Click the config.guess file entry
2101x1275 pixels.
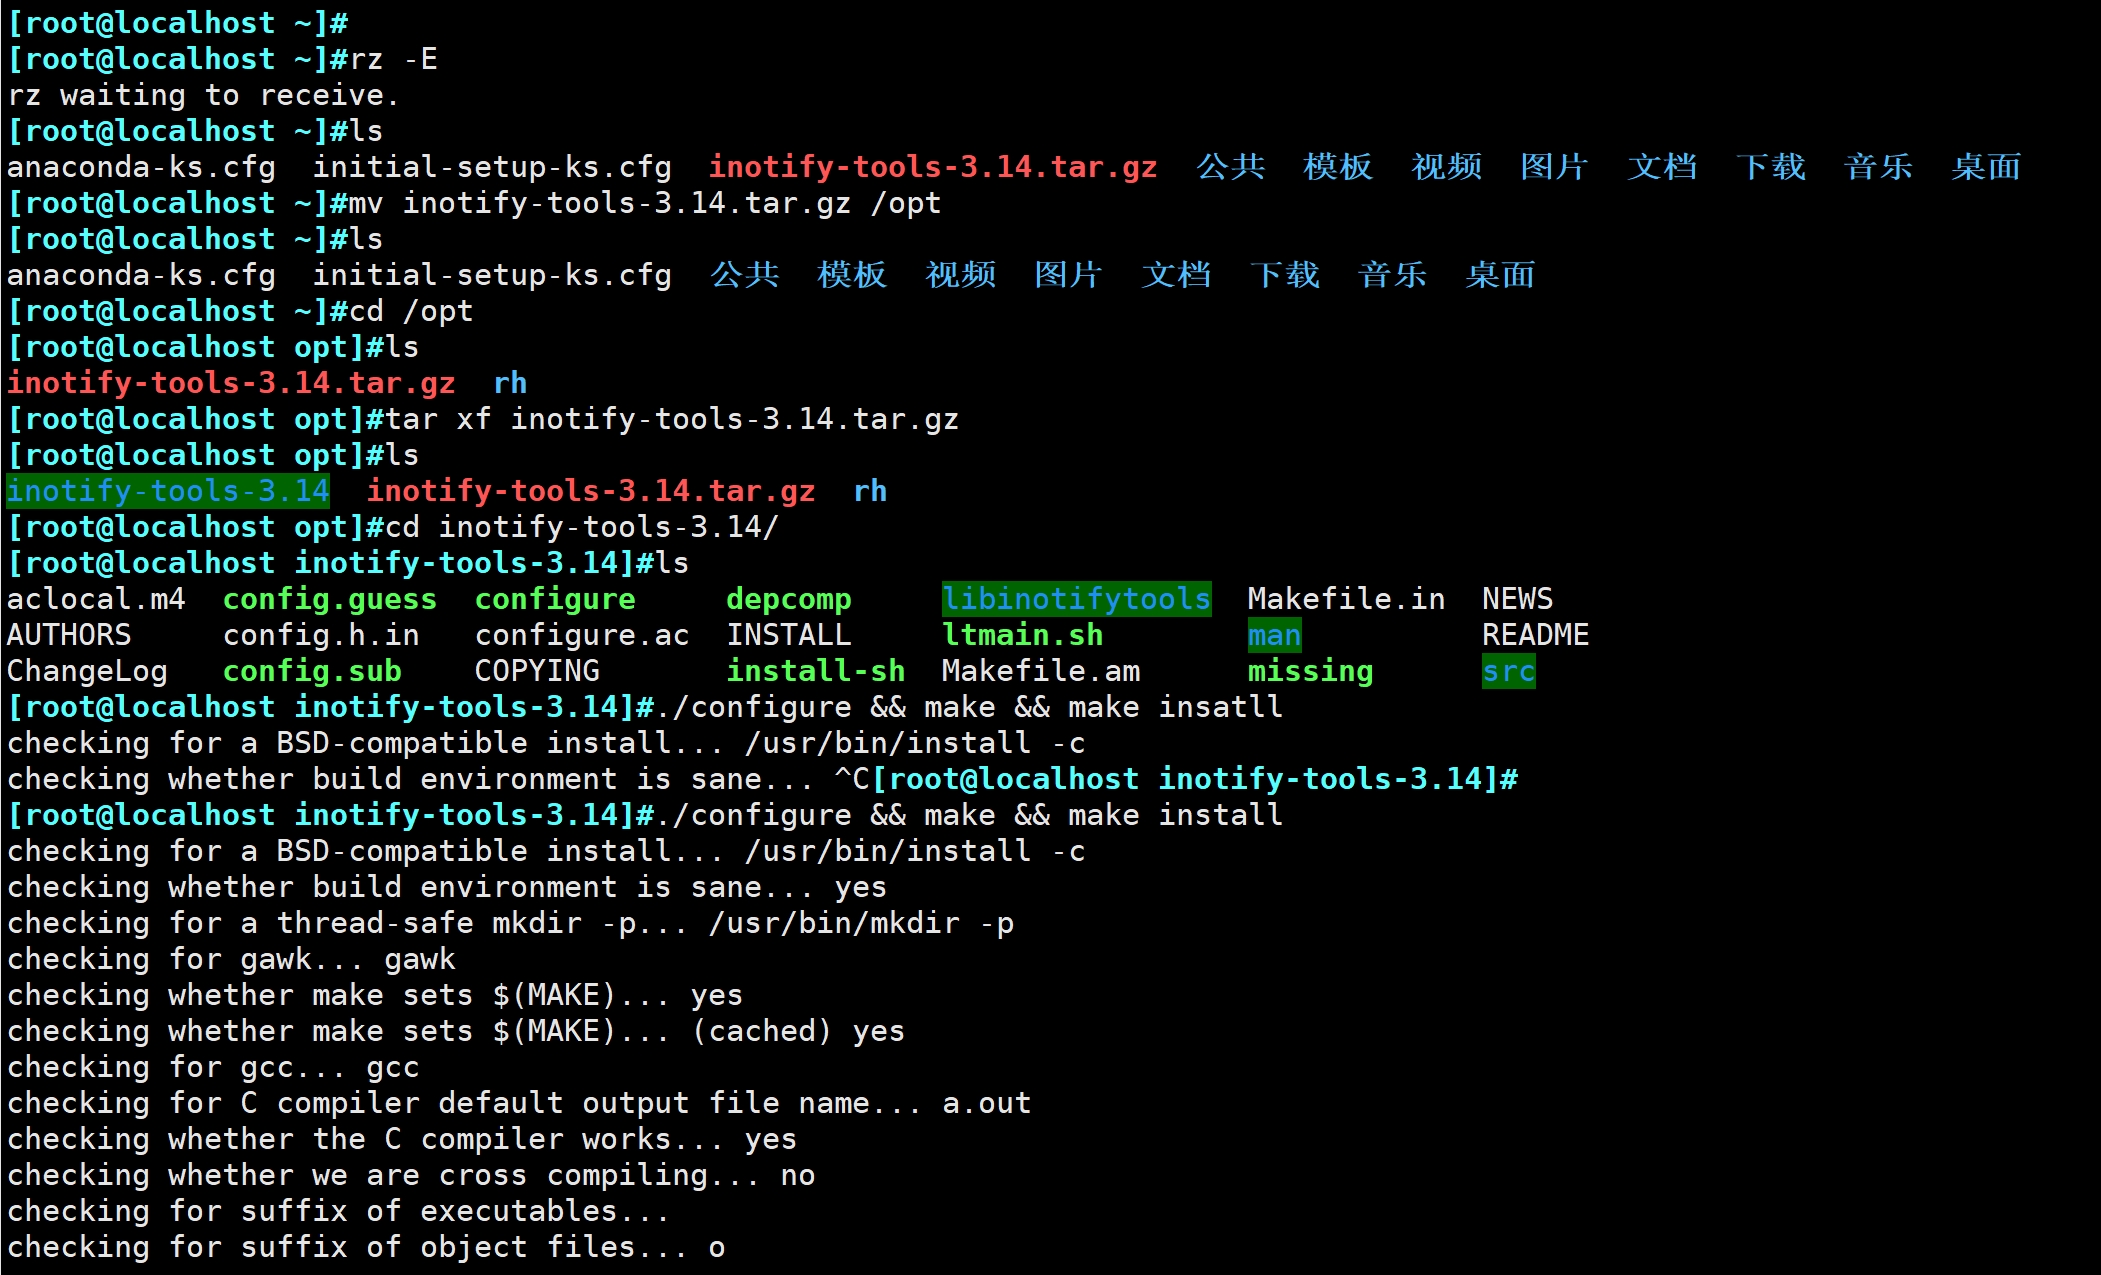329,599
